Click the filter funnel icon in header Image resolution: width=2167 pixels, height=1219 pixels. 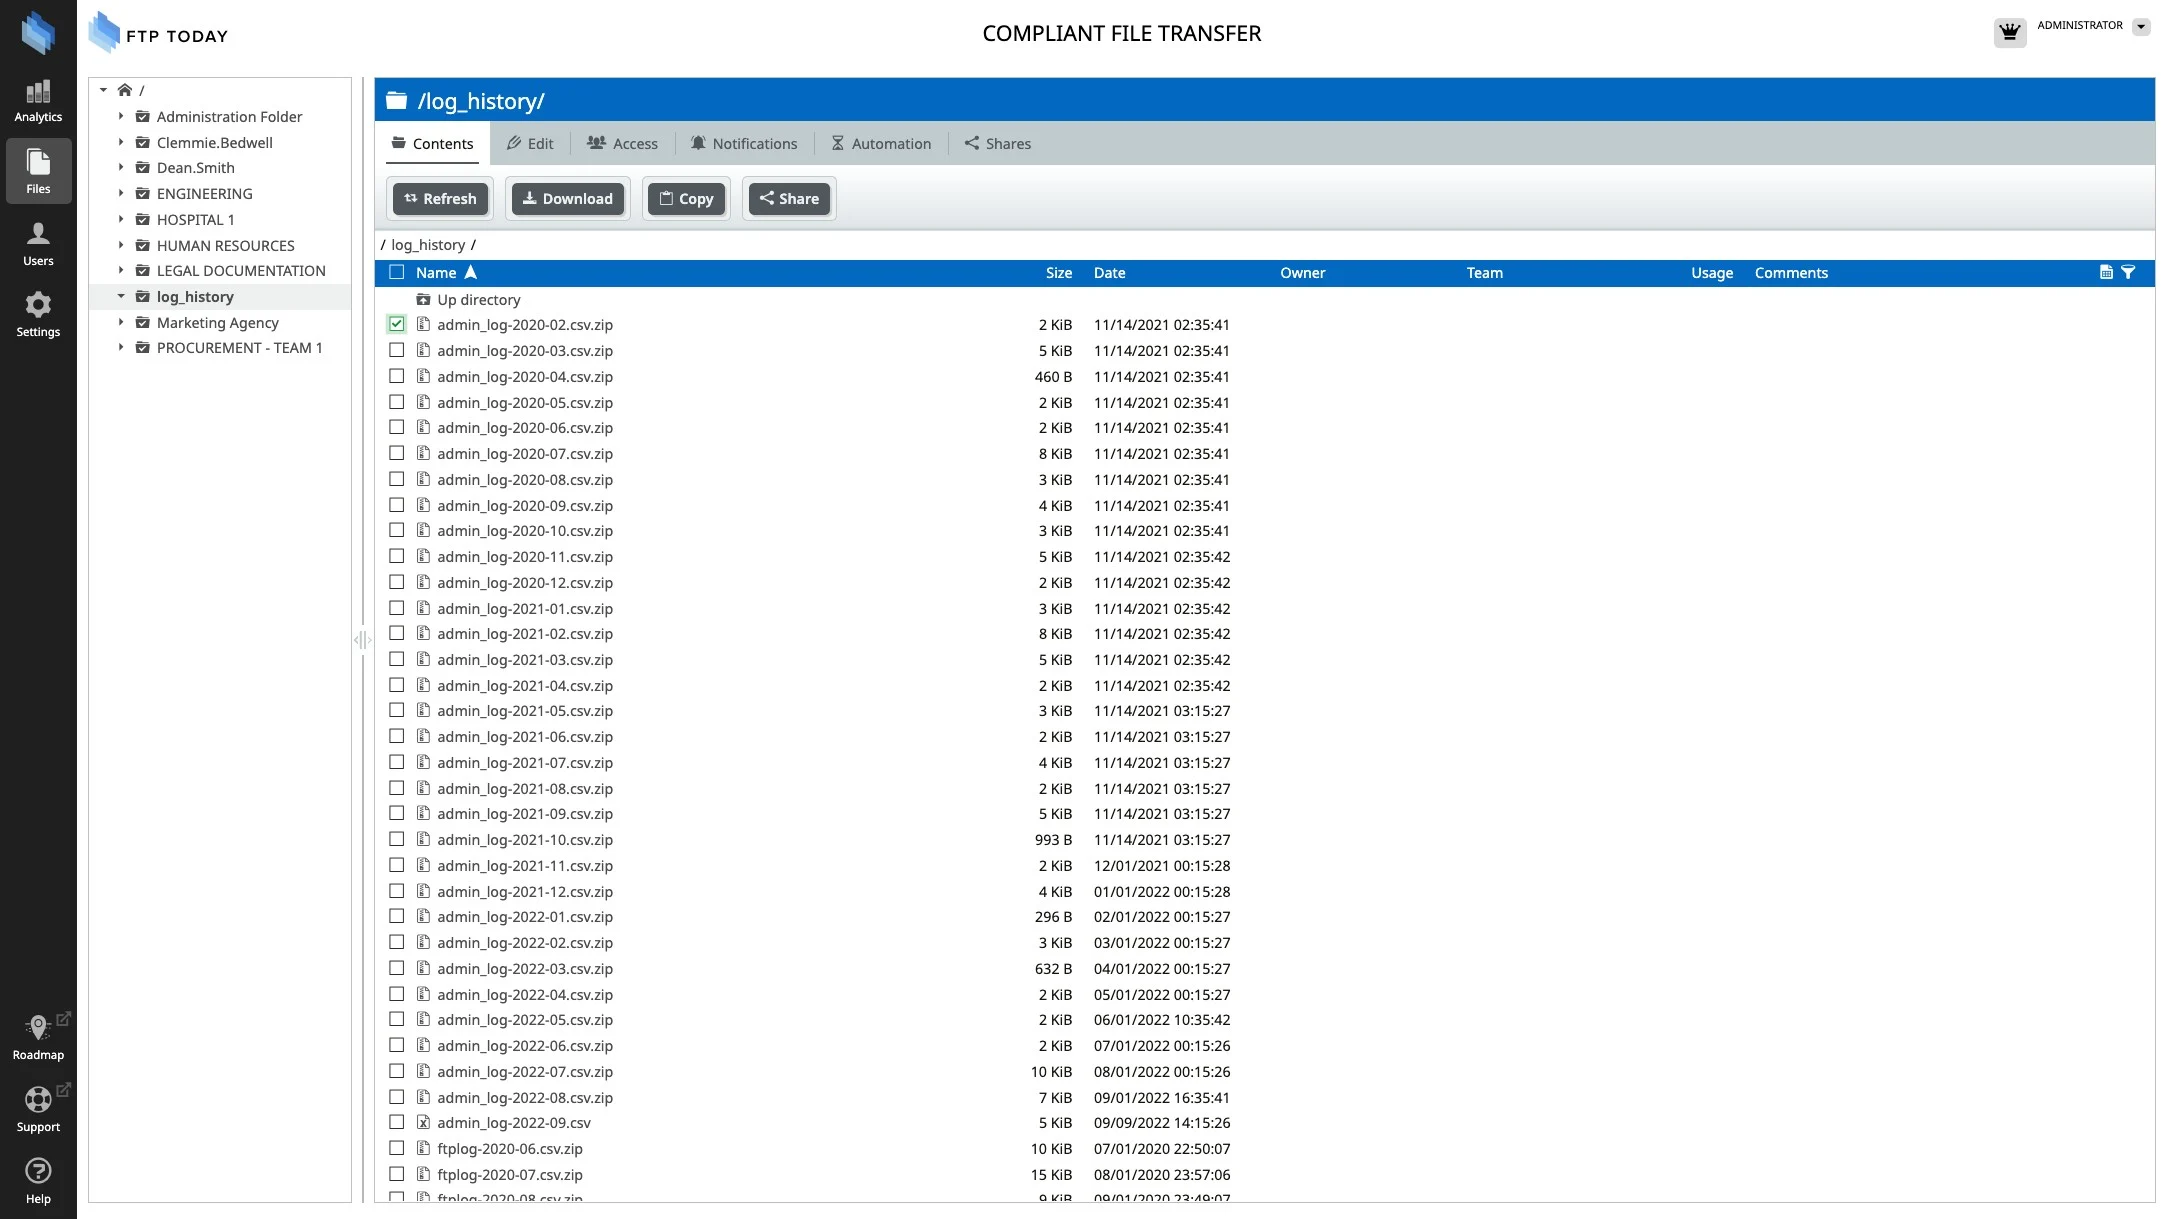coord(2128,272)
